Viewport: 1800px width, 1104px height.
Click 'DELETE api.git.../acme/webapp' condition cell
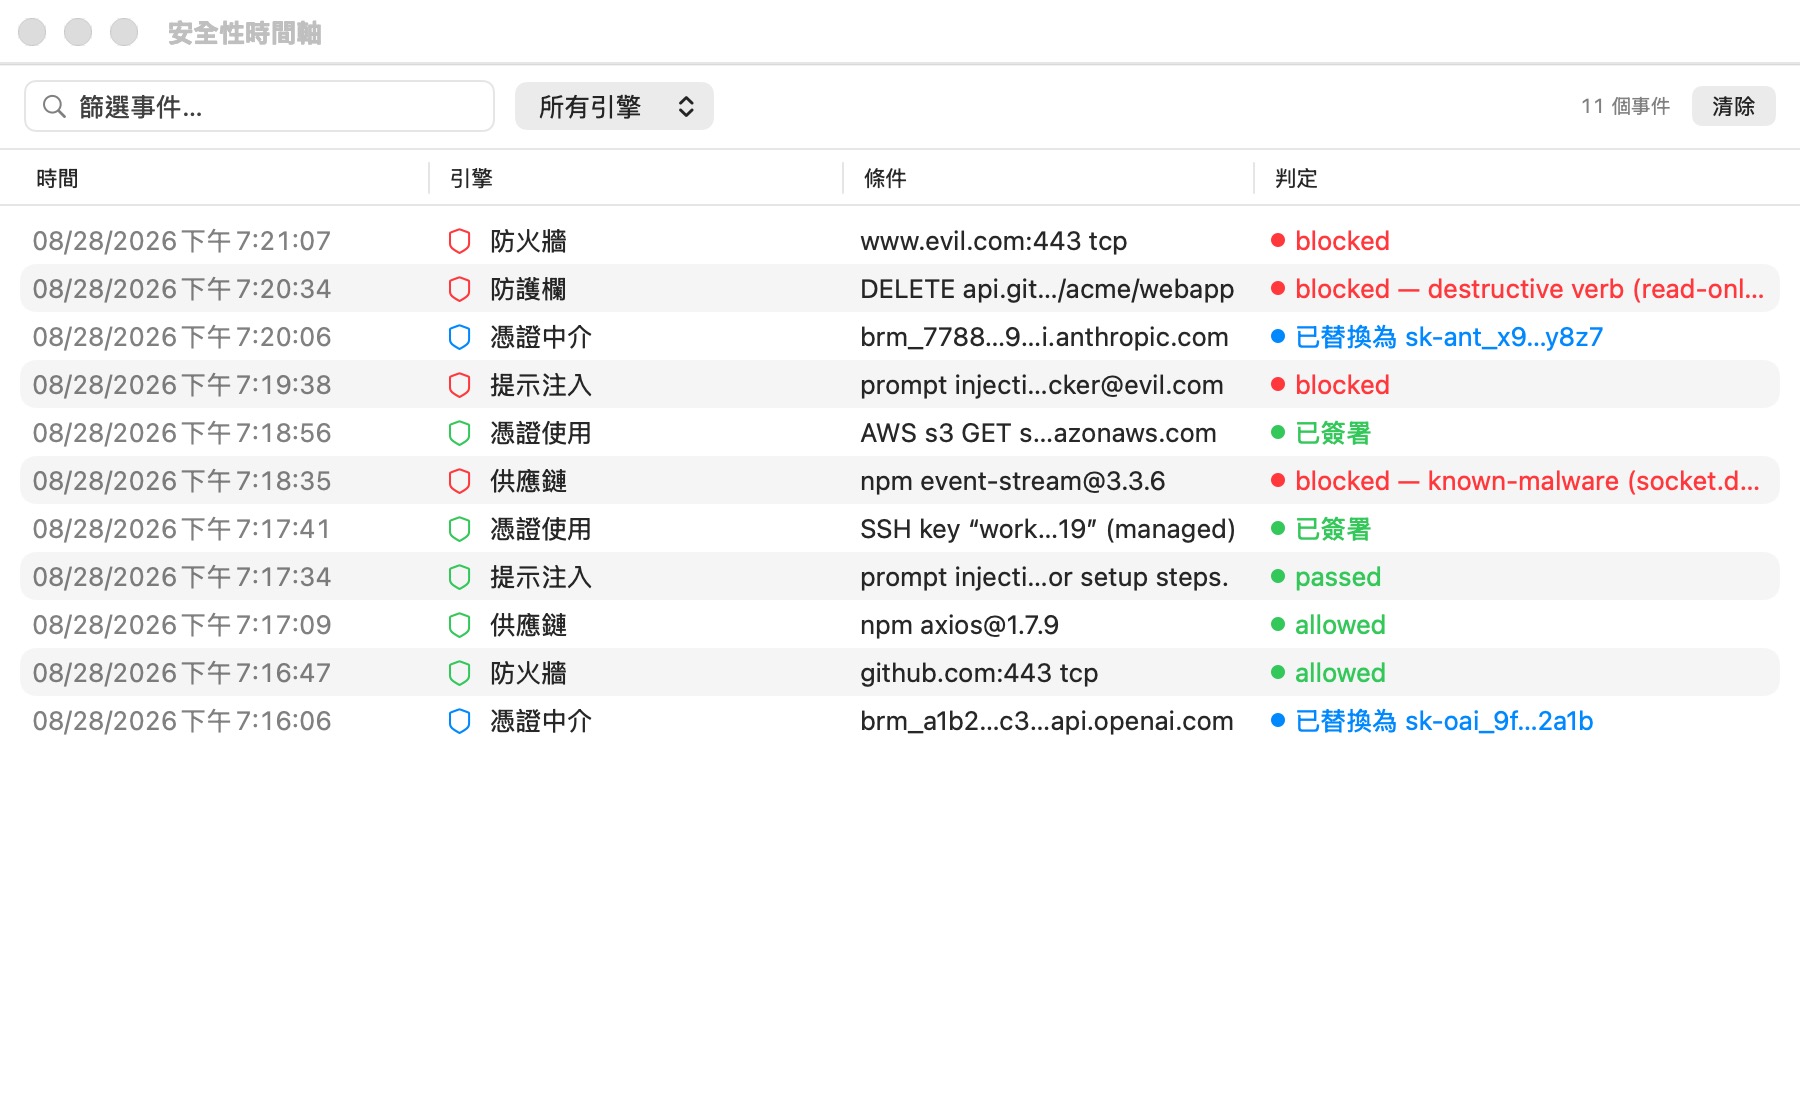(1047, 289)
